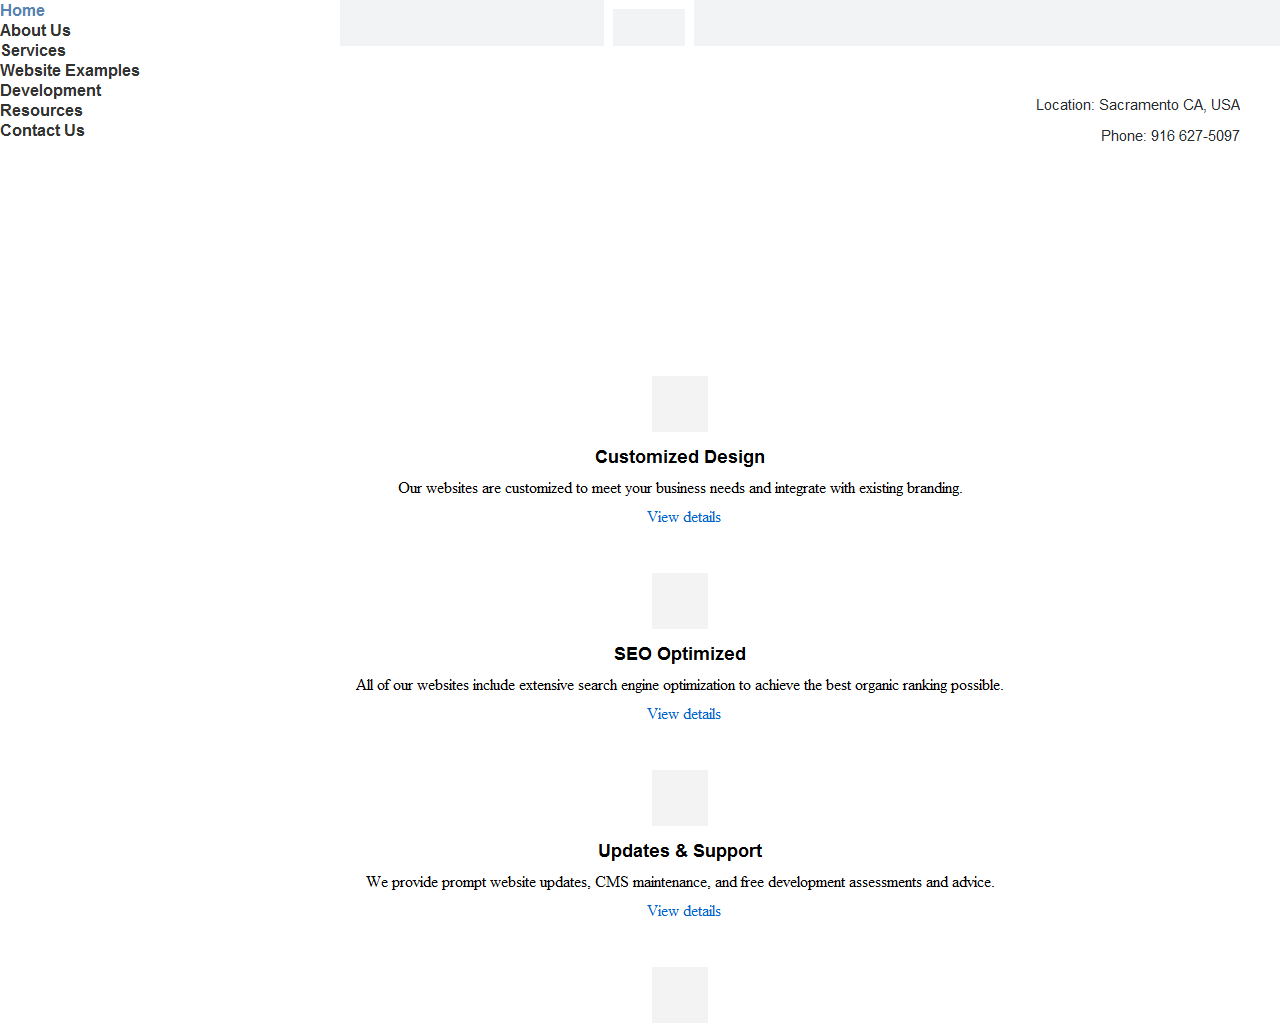
Task: Click the small middle placeholder in the top banner
Action: (649, 27)
